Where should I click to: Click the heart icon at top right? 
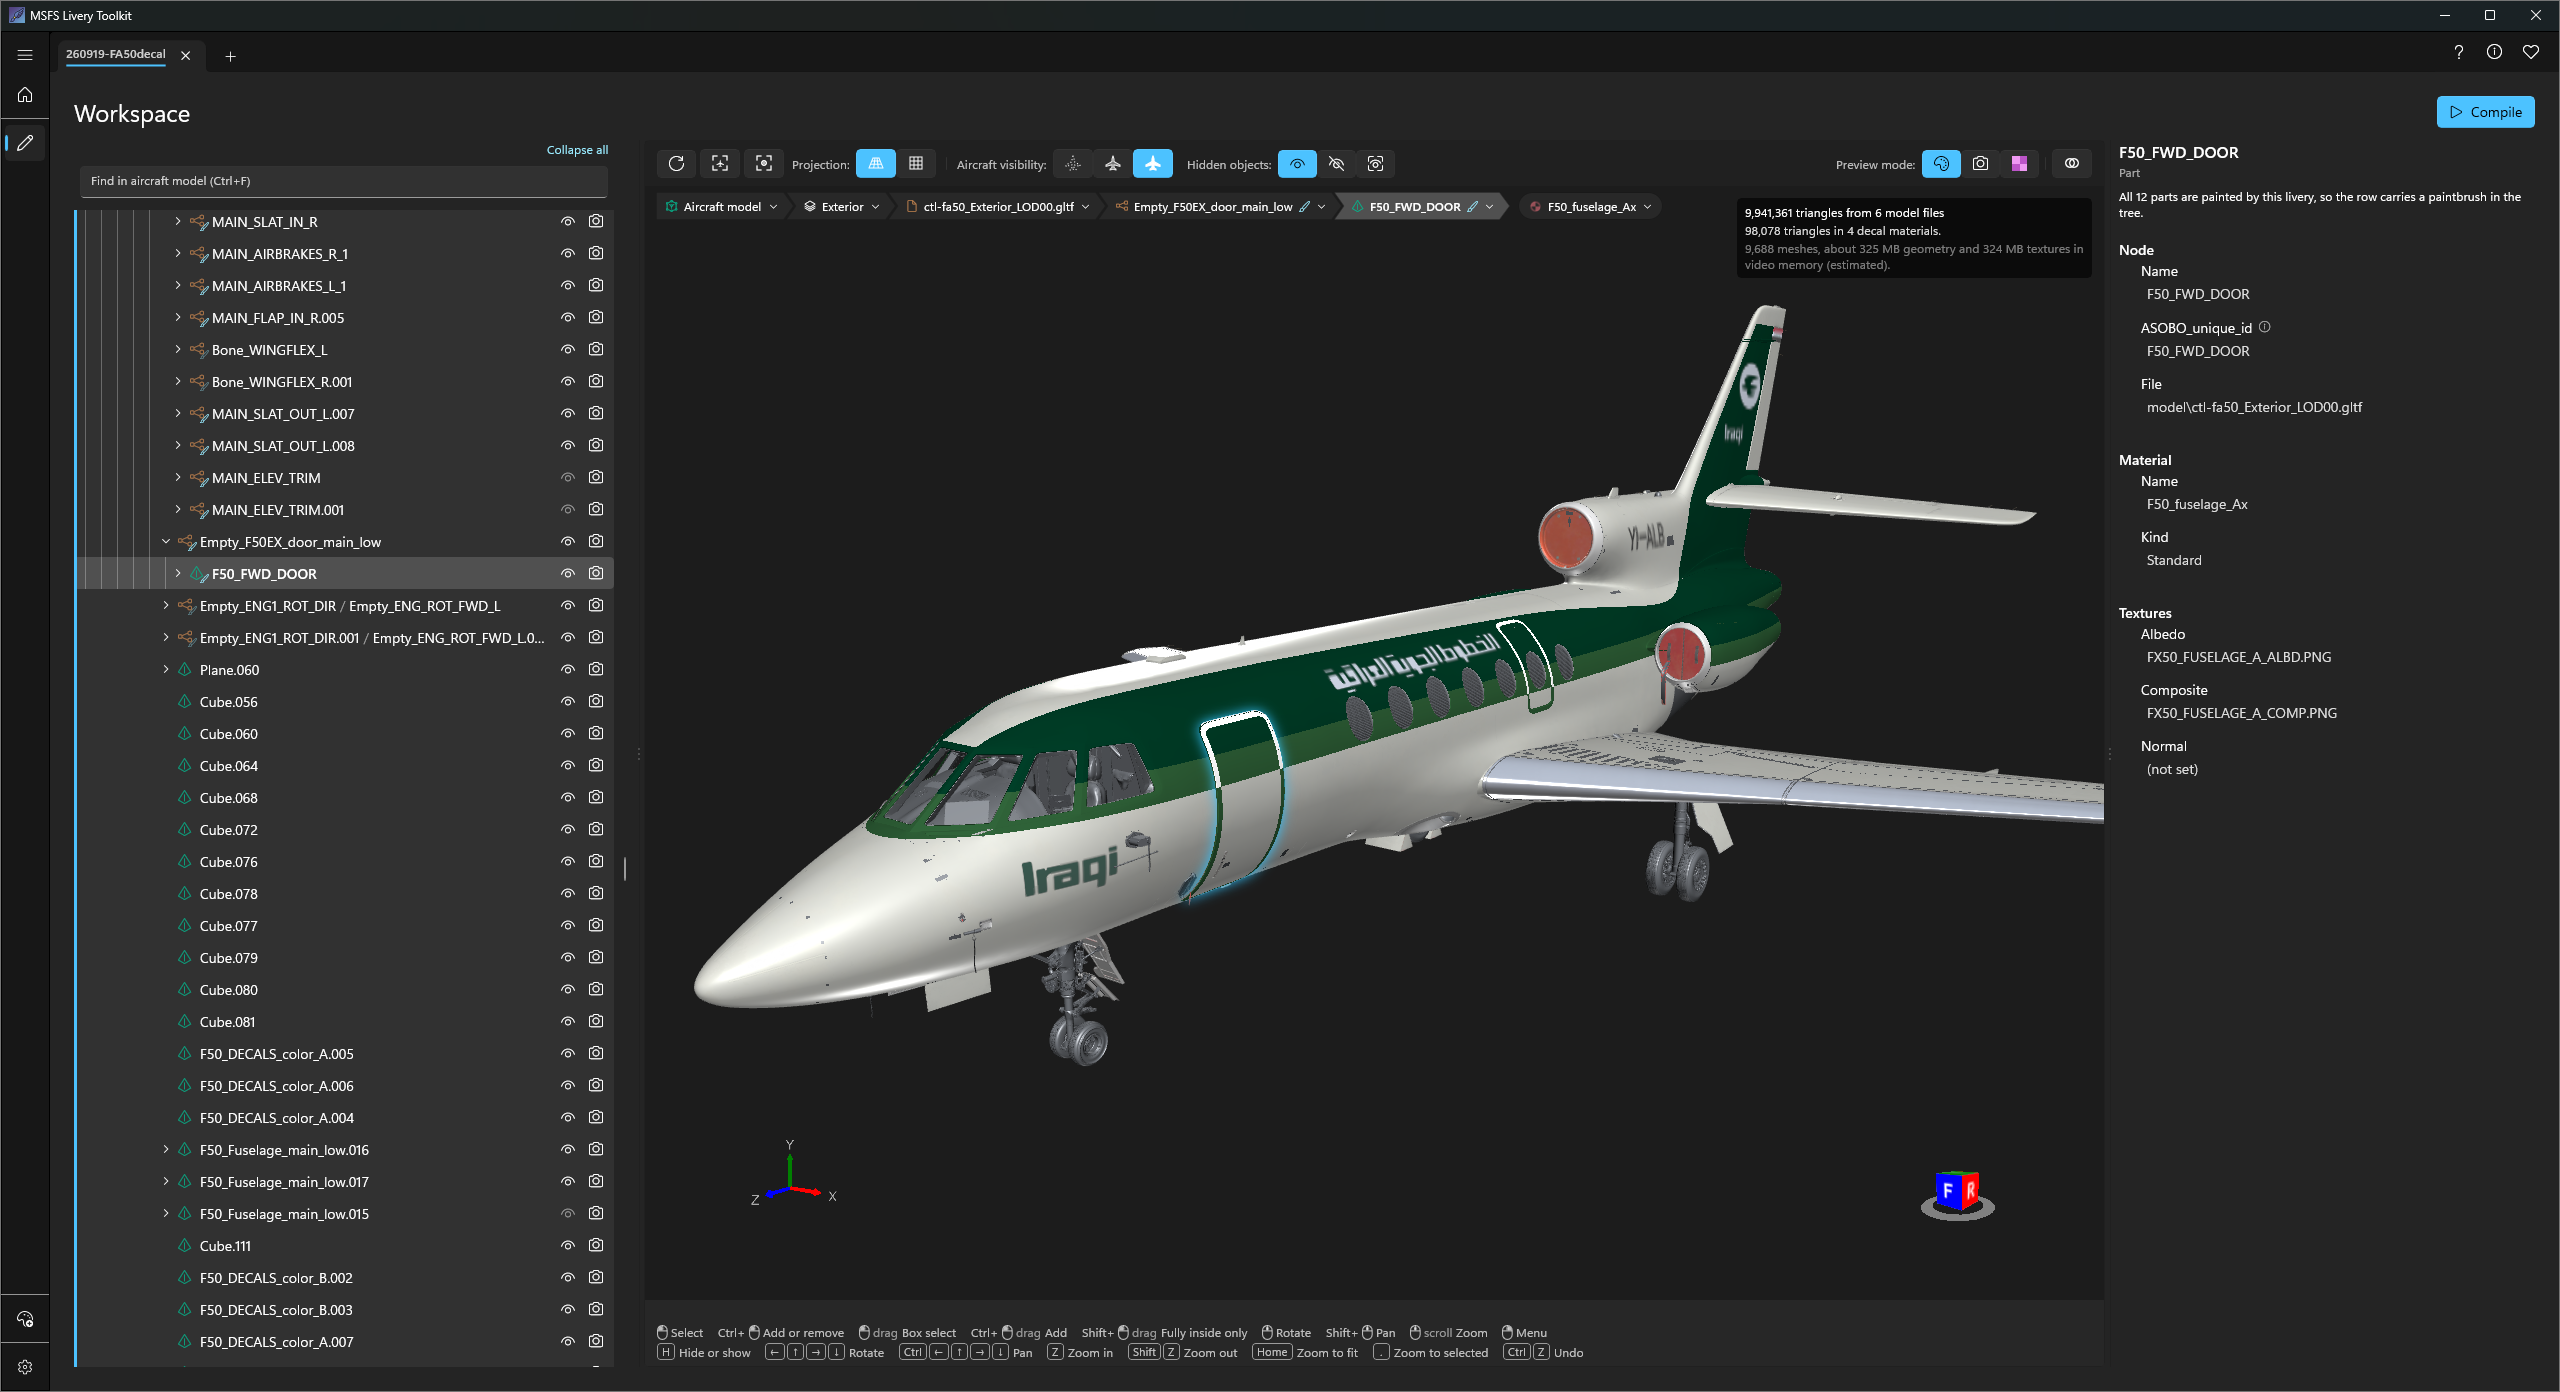click(2531, 52)
